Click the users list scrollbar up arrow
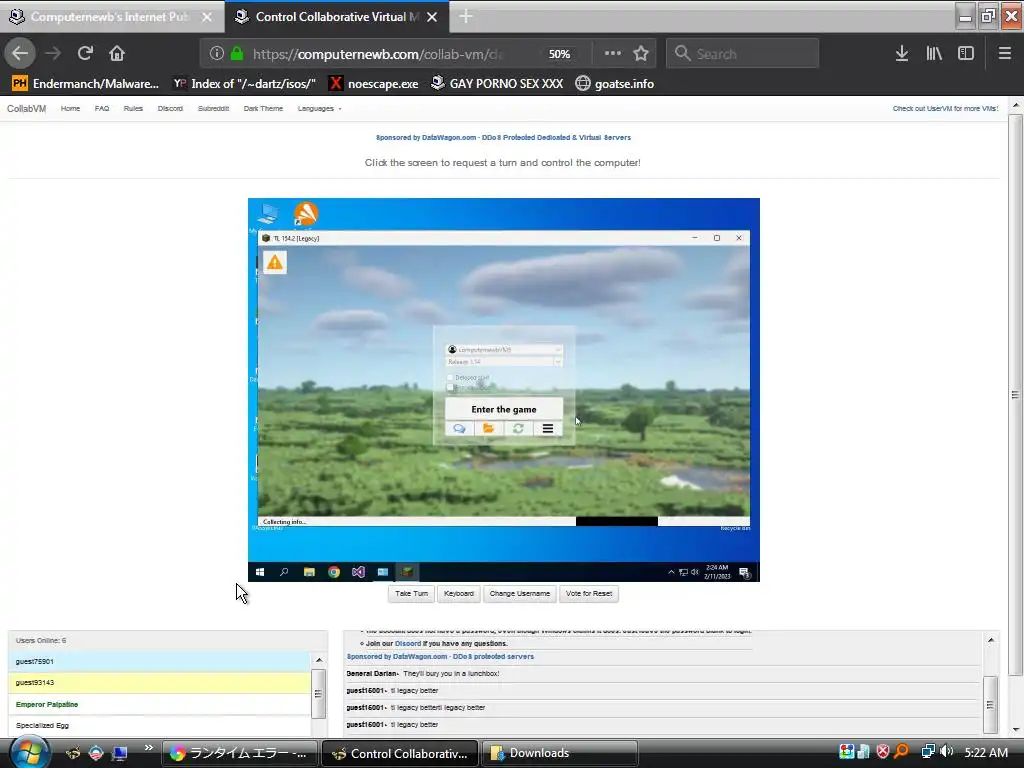The height and width of the screenshot is (768, 1024). [319, 660]
